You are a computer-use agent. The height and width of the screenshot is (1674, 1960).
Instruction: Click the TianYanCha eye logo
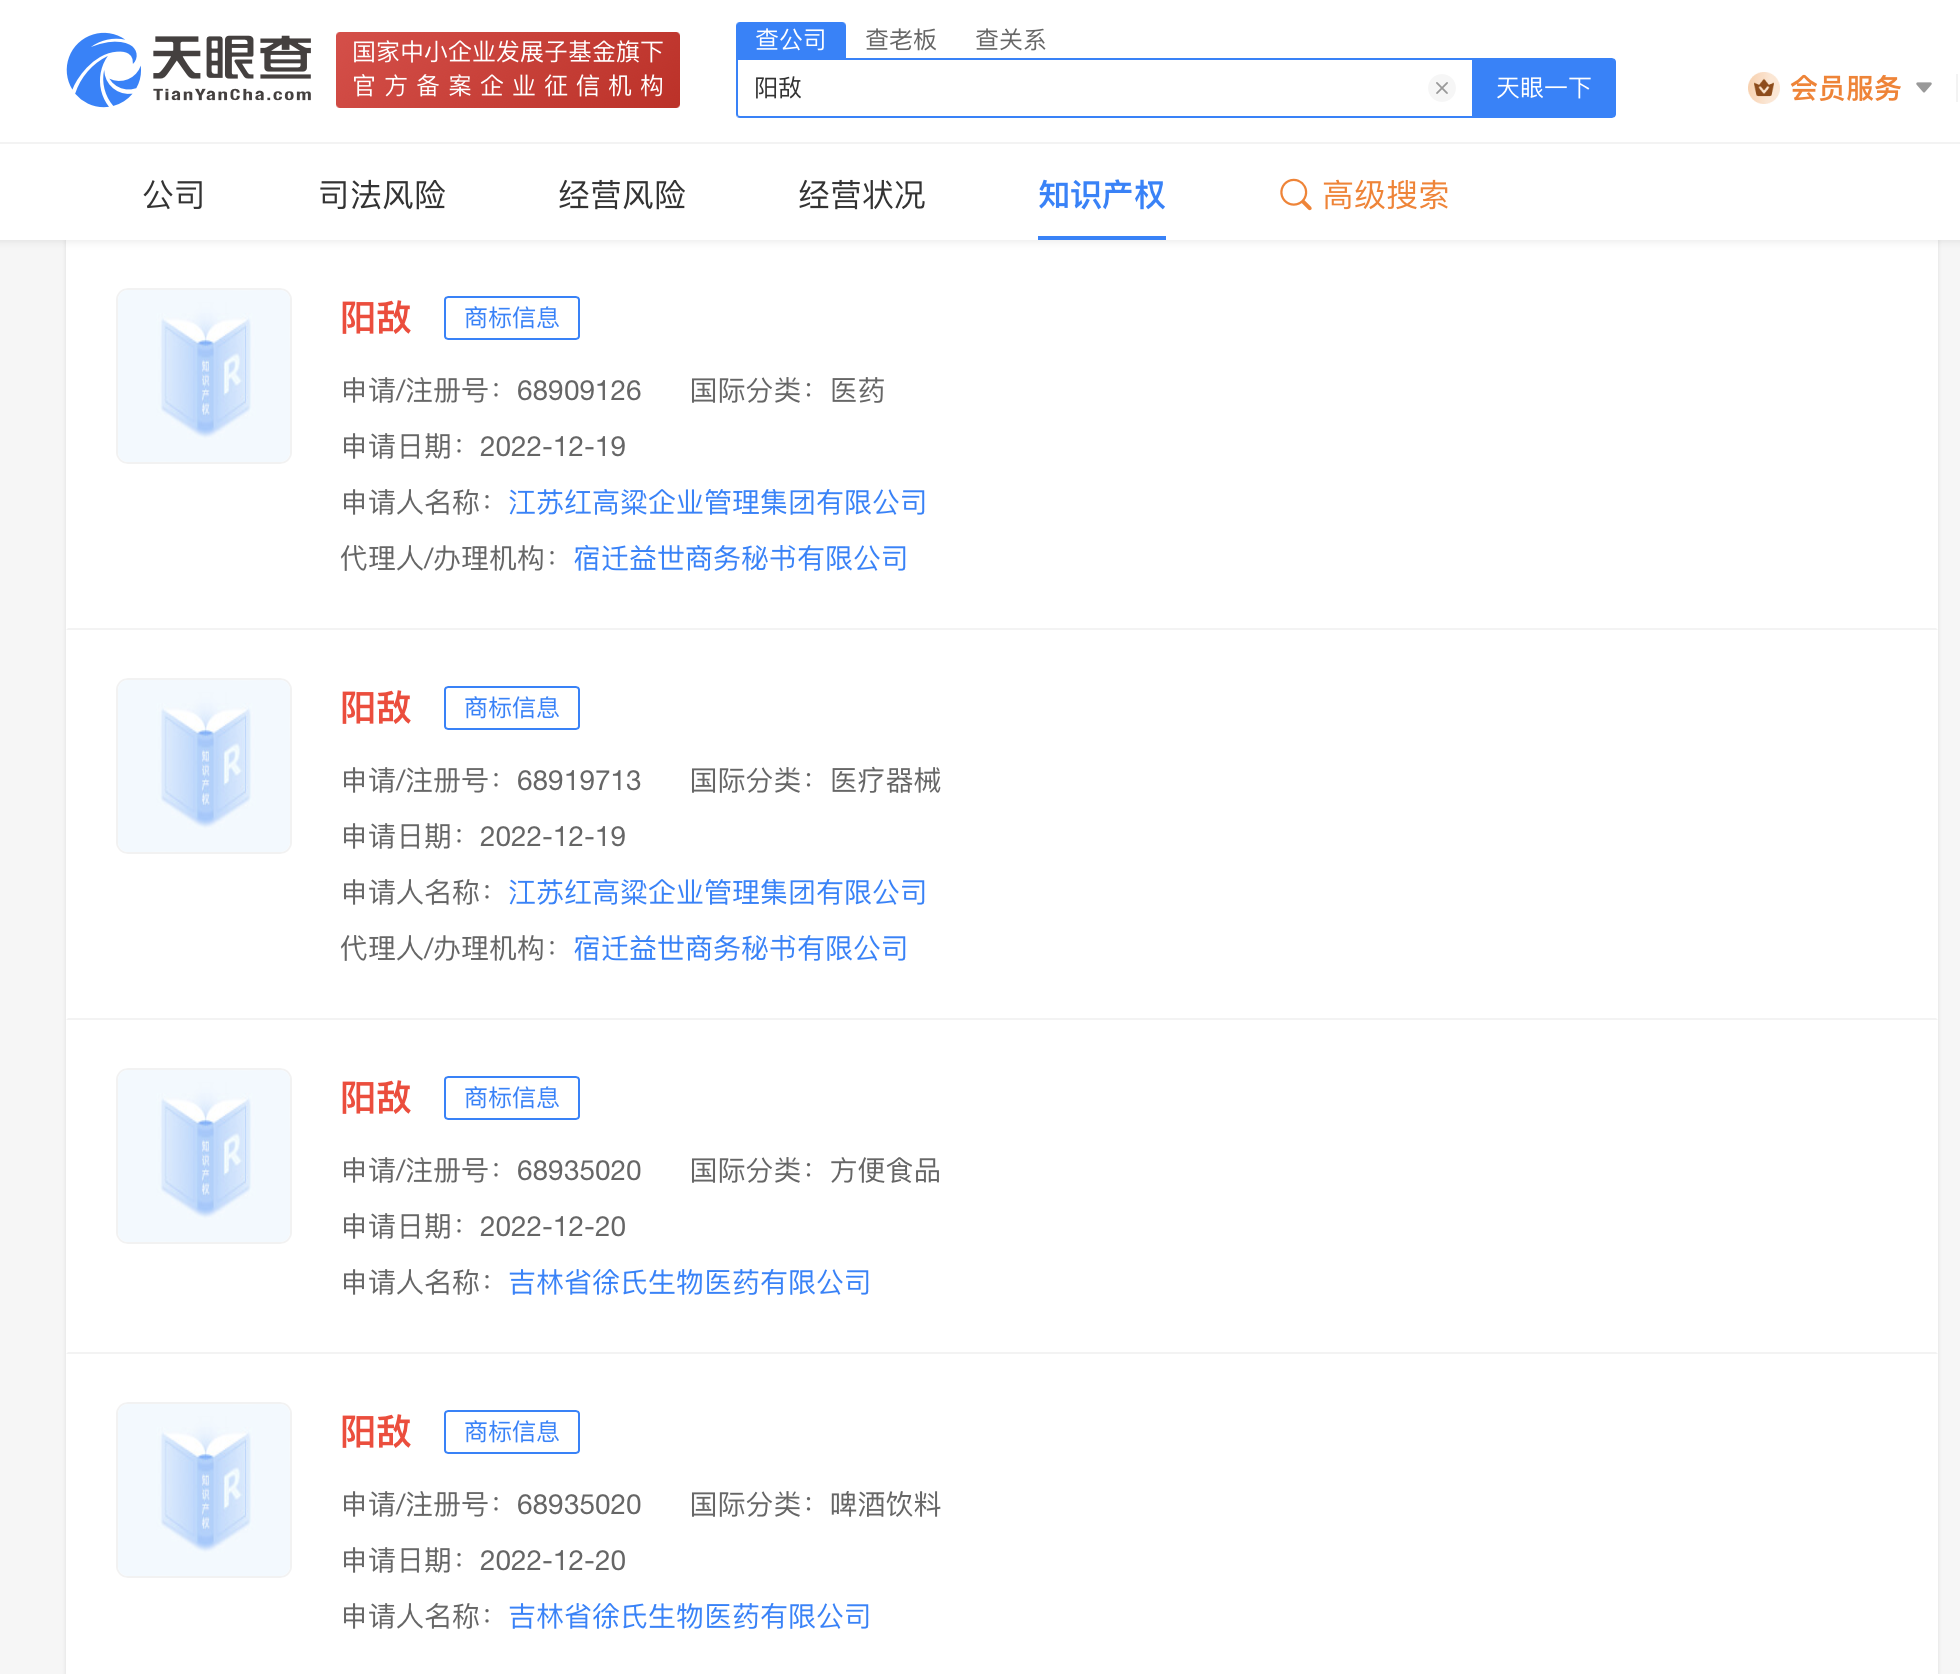point(103,70)
